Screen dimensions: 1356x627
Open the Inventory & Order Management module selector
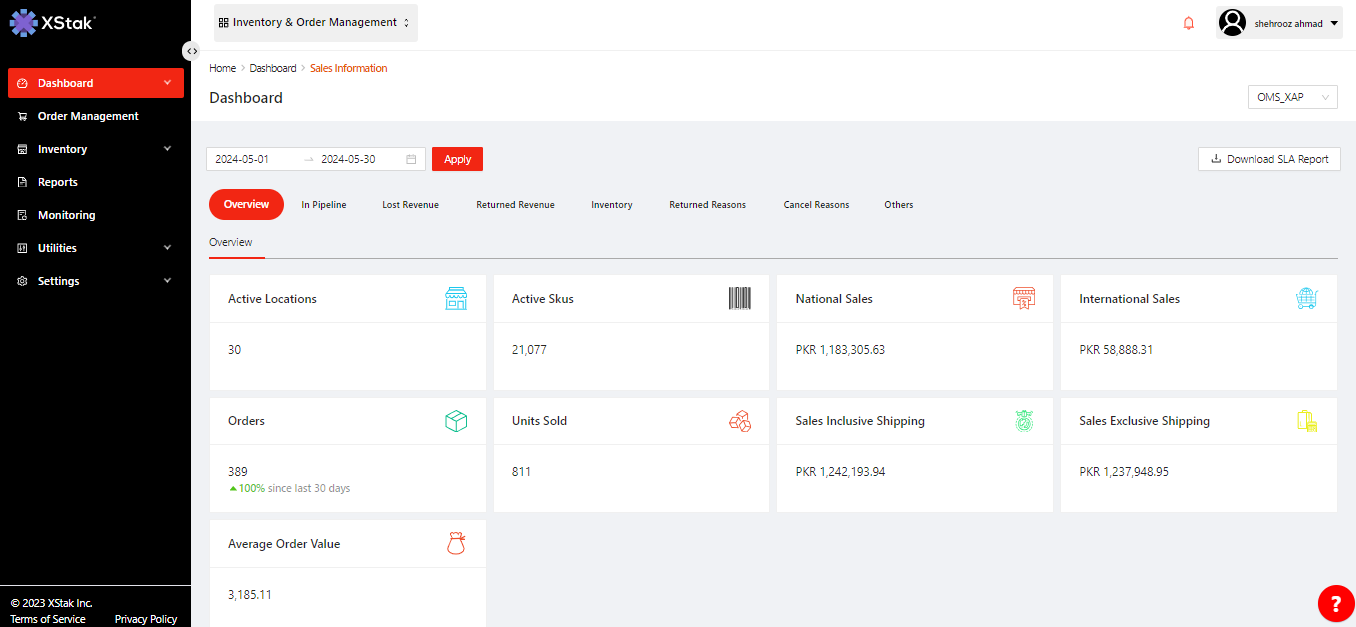point(315,22)
